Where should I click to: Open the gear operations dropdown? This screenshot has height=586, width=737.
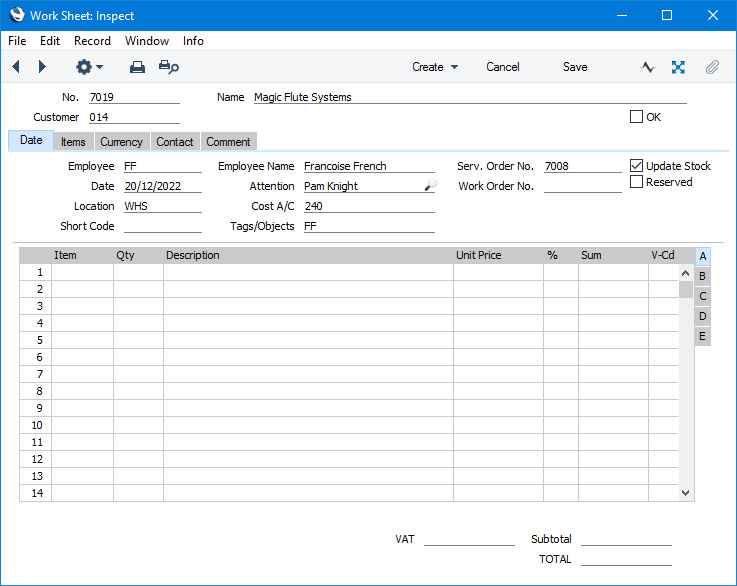tap(89, 67)
